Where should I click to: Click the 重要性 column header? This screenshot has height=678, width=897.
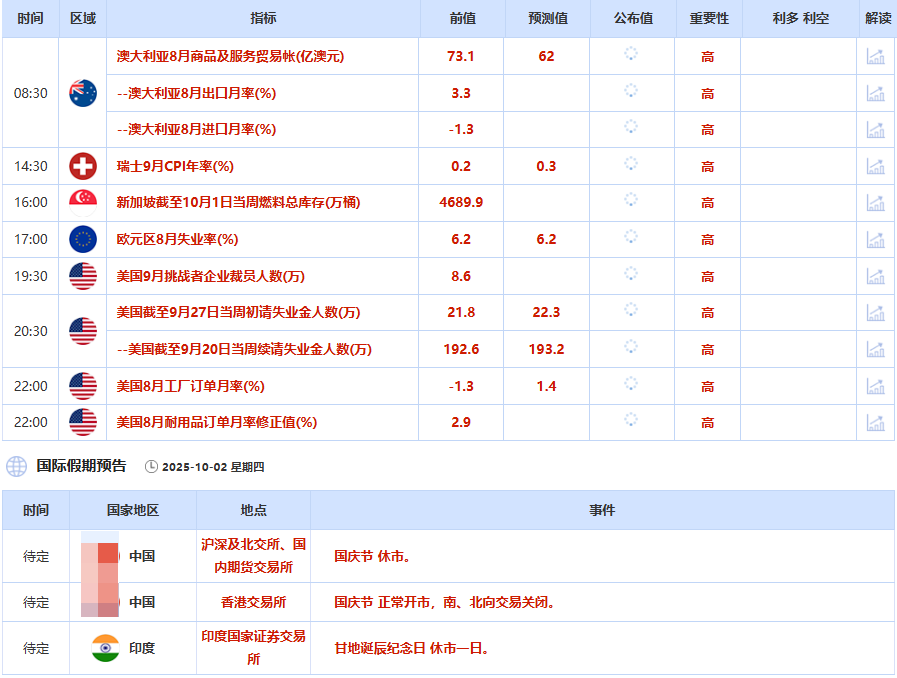[x=709, y=18]
